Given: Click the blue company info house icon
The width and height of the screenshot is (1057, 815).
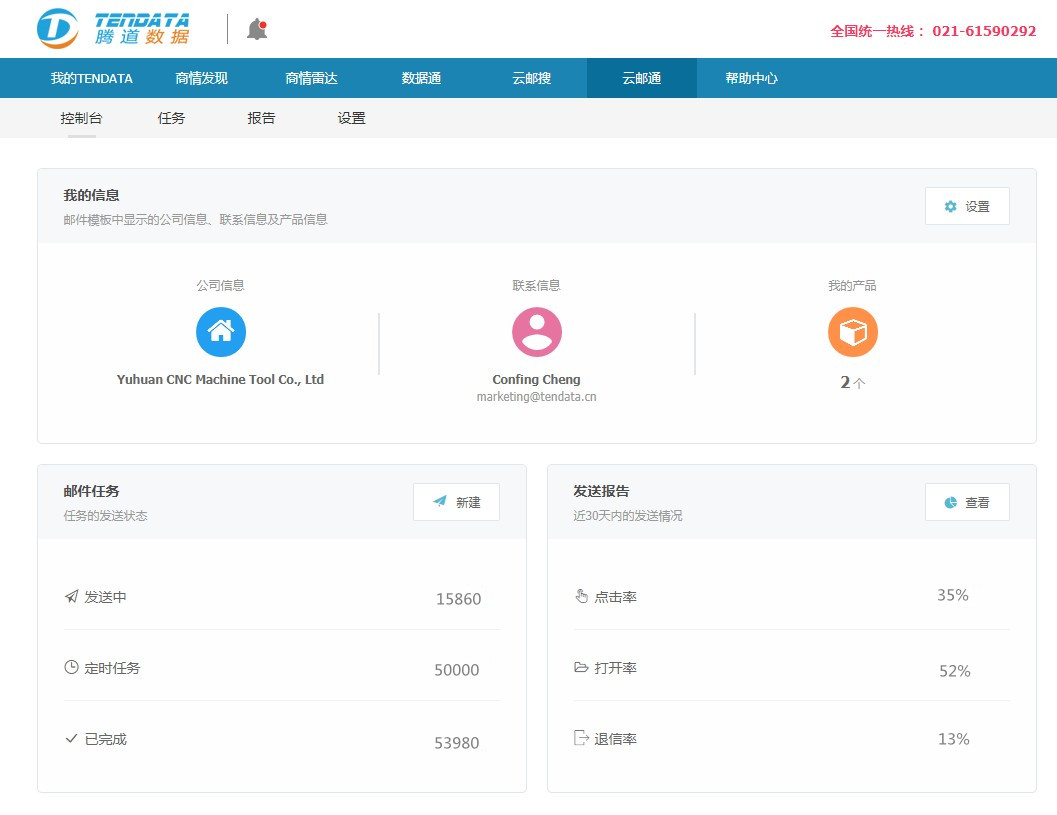Looking at the screenshot, I should (221, 332).
